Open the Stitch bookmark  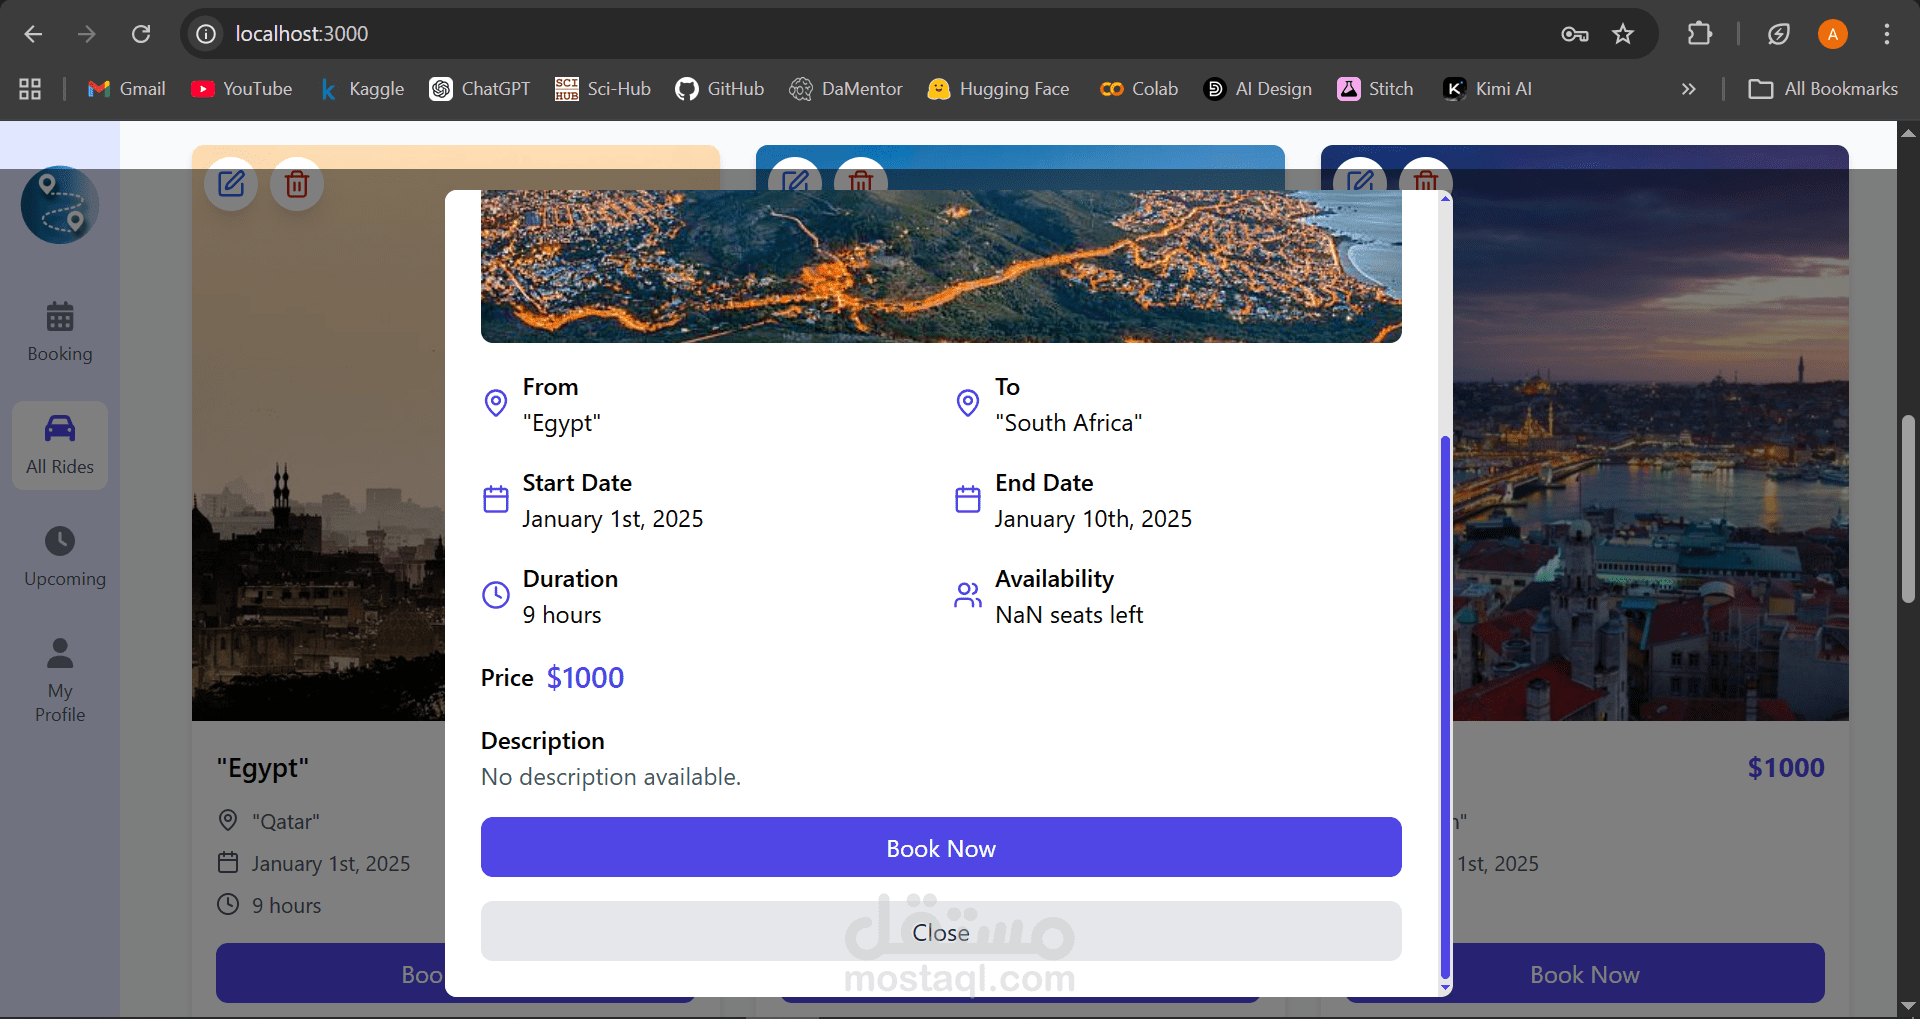(x=1376, y=89)
